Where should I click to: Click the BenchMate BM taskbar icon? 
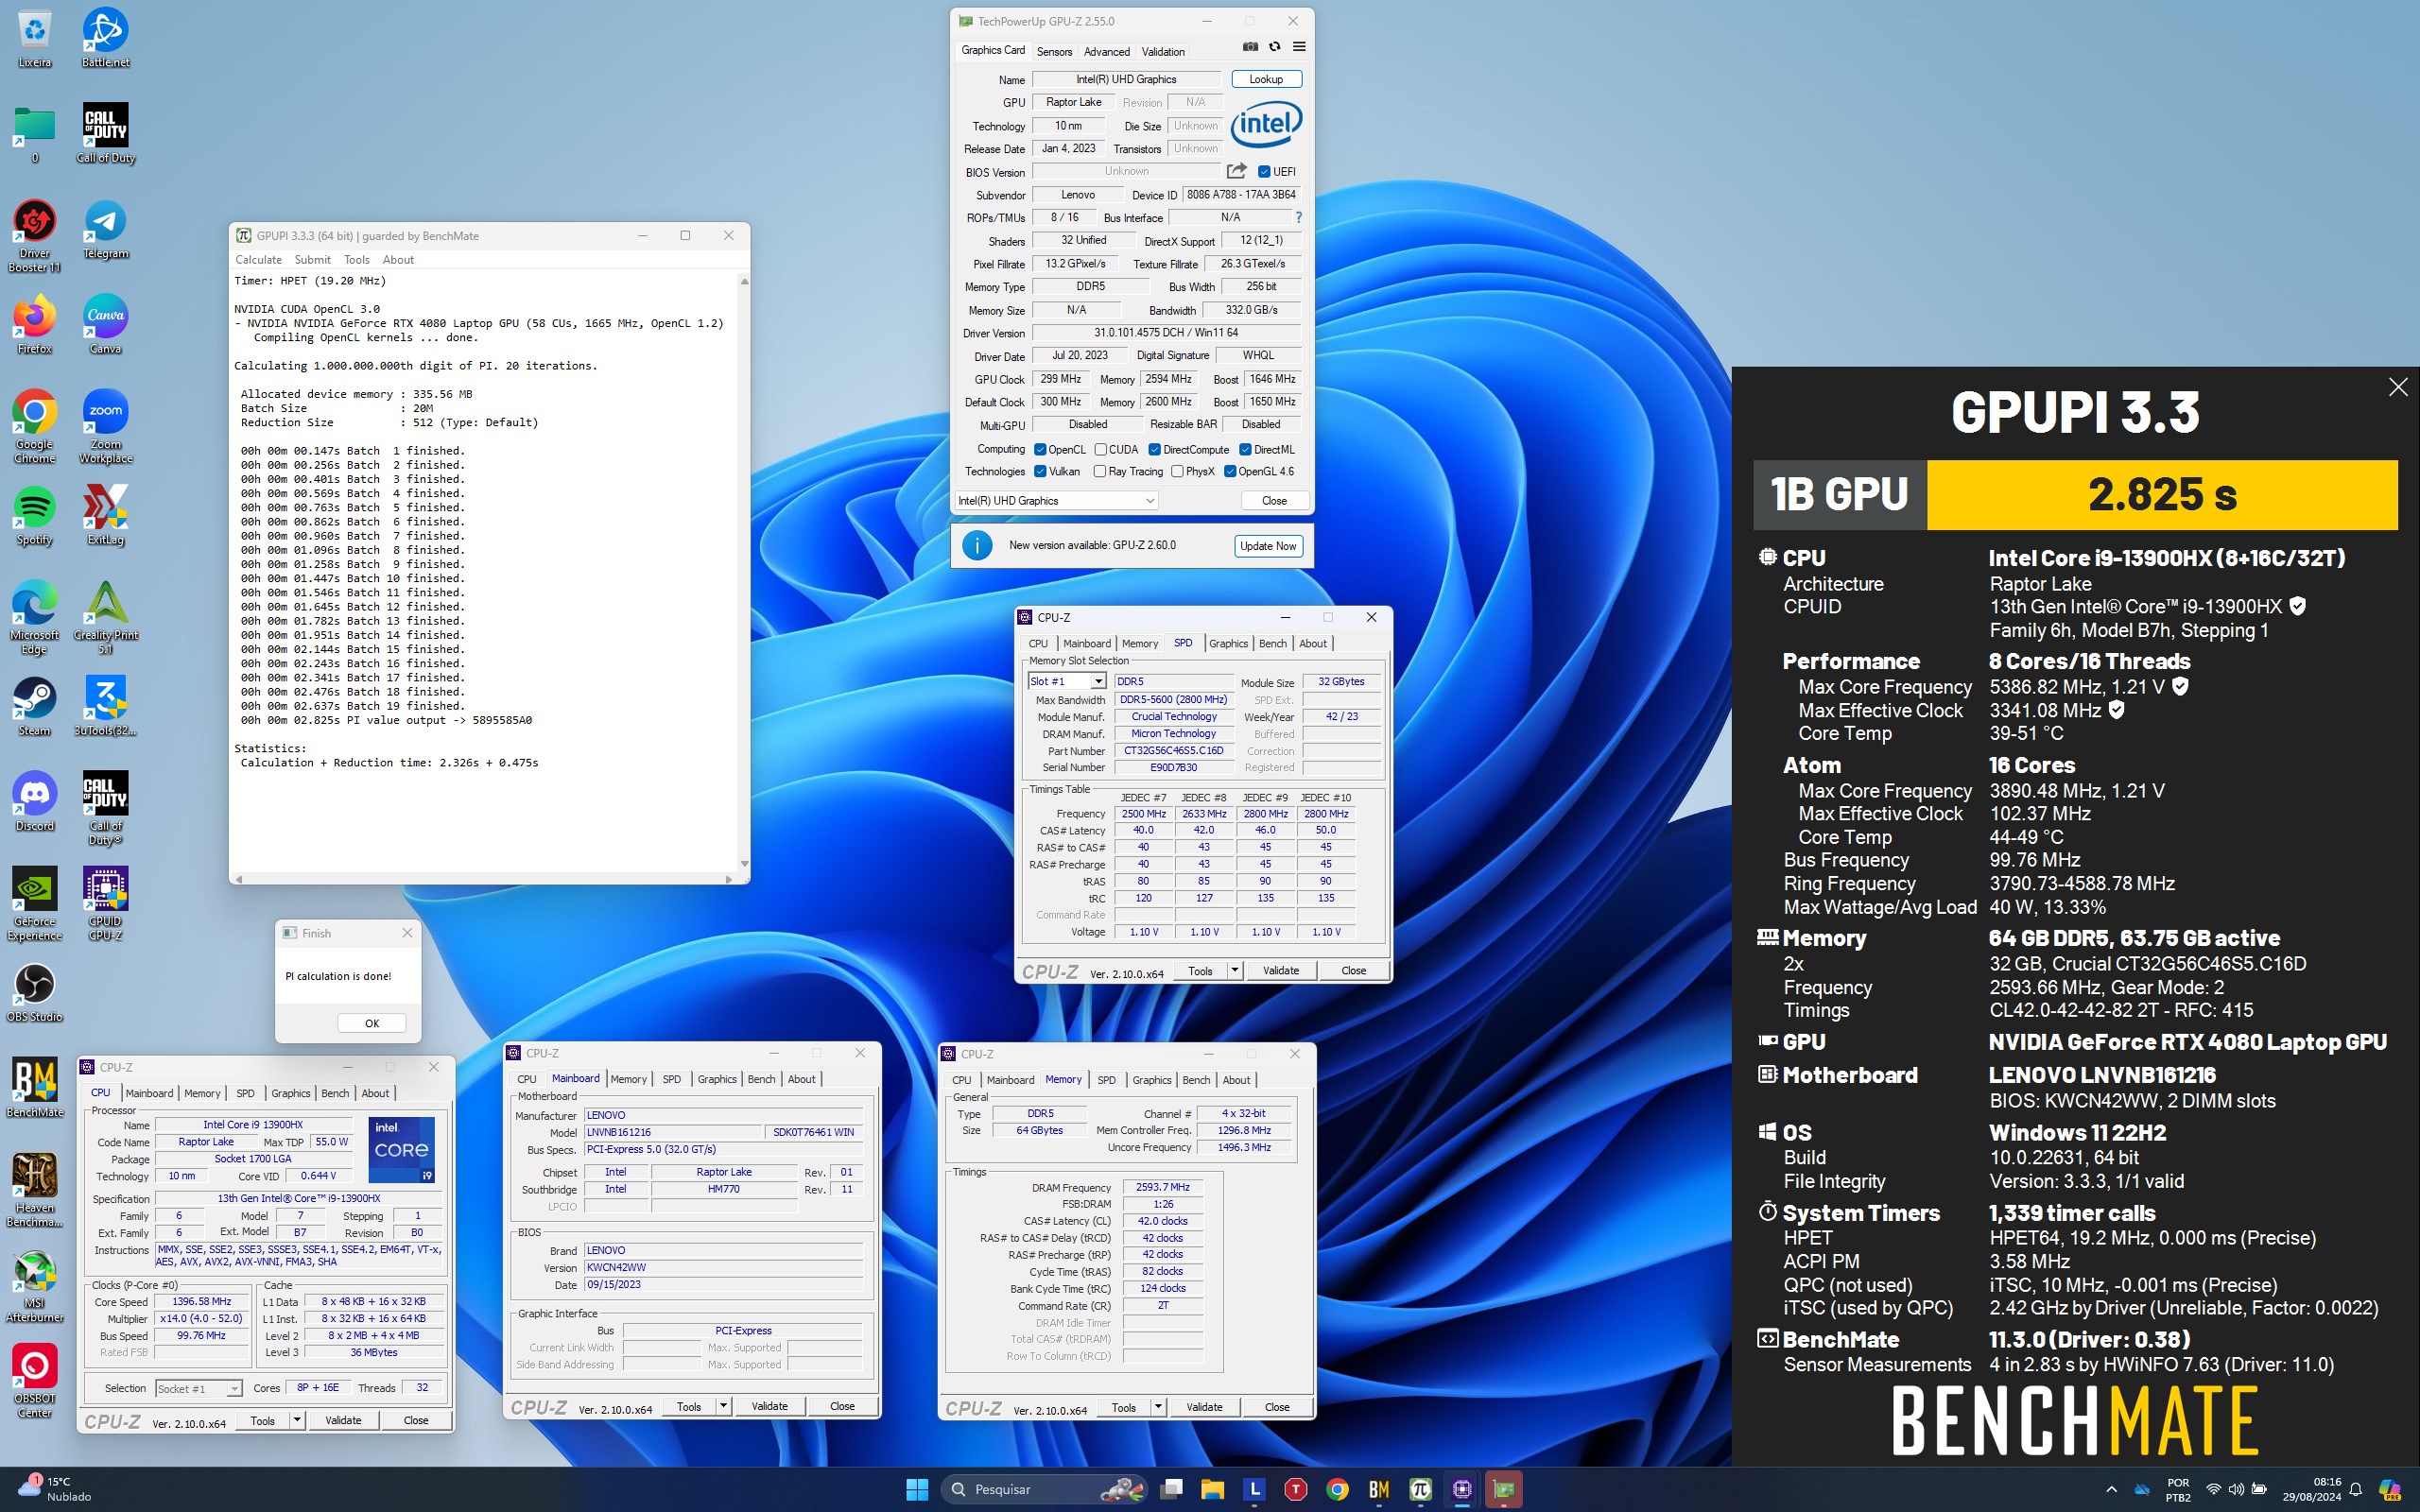click(1379, 1489)
